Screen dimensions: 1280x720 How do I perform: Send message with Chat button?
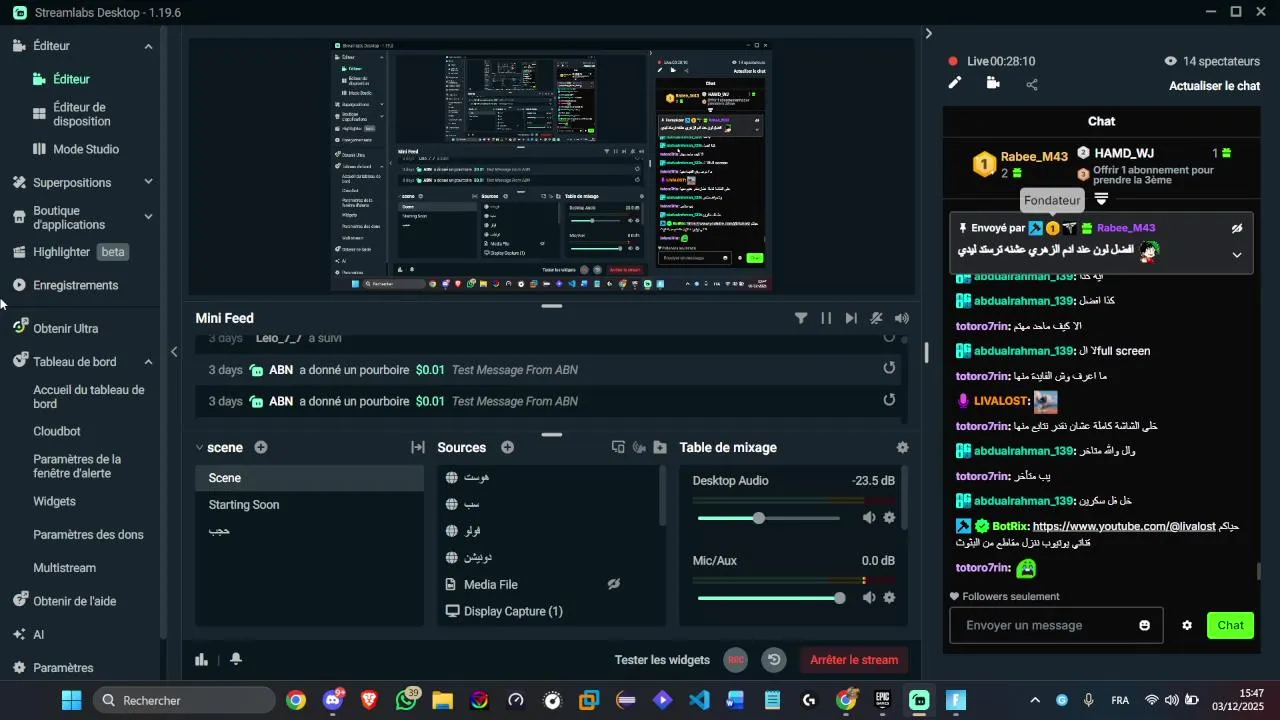coord(1230,625)
